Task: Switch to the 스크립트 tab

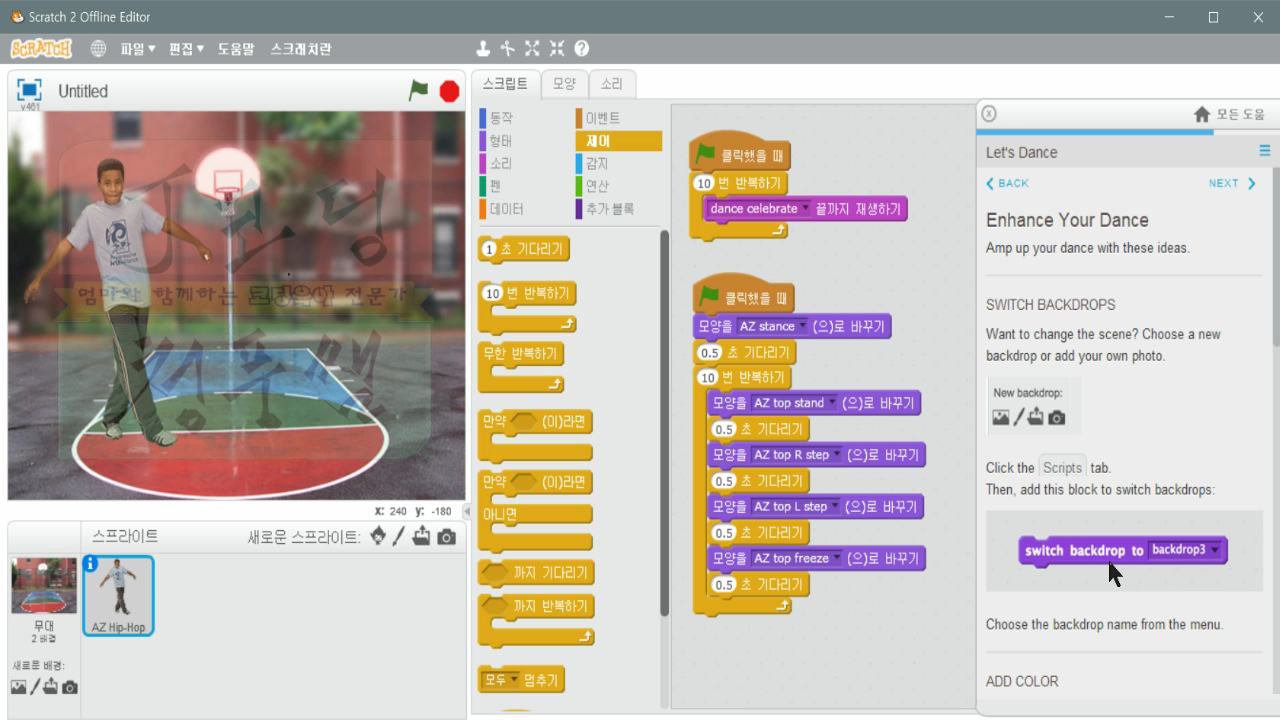Action: coord(505,84)
